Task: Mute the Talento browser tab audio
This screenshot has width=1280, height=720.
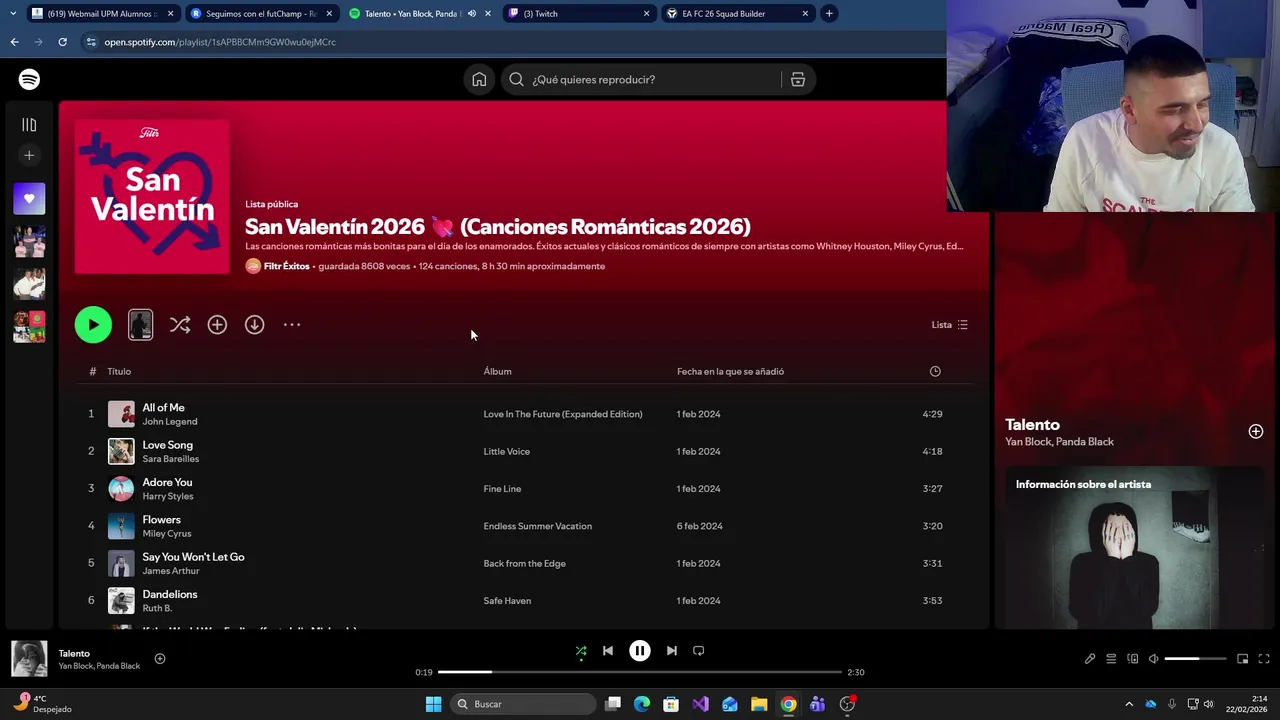Action: 472,14
